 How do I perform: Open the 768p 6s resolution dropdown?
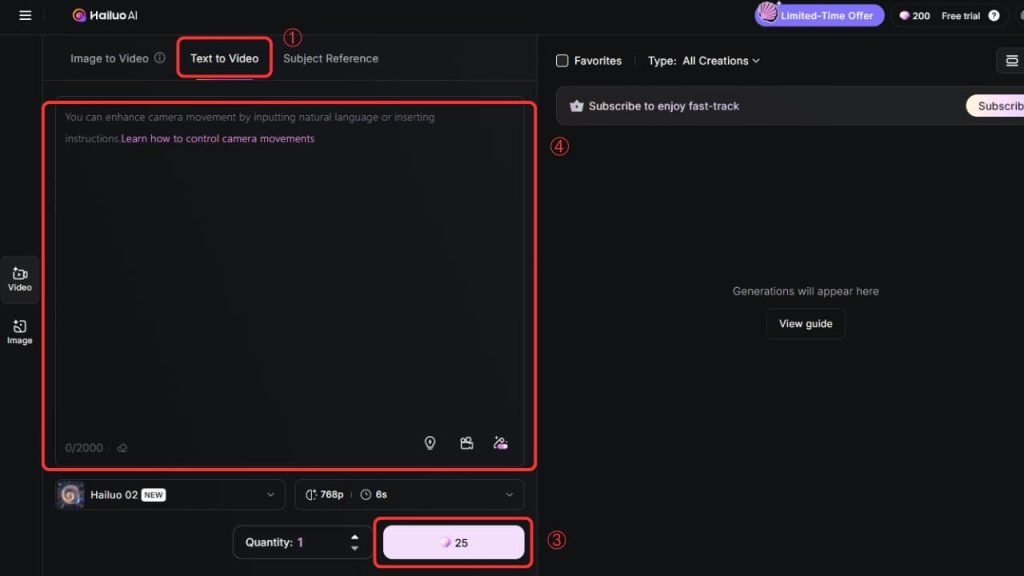point(409,494)
